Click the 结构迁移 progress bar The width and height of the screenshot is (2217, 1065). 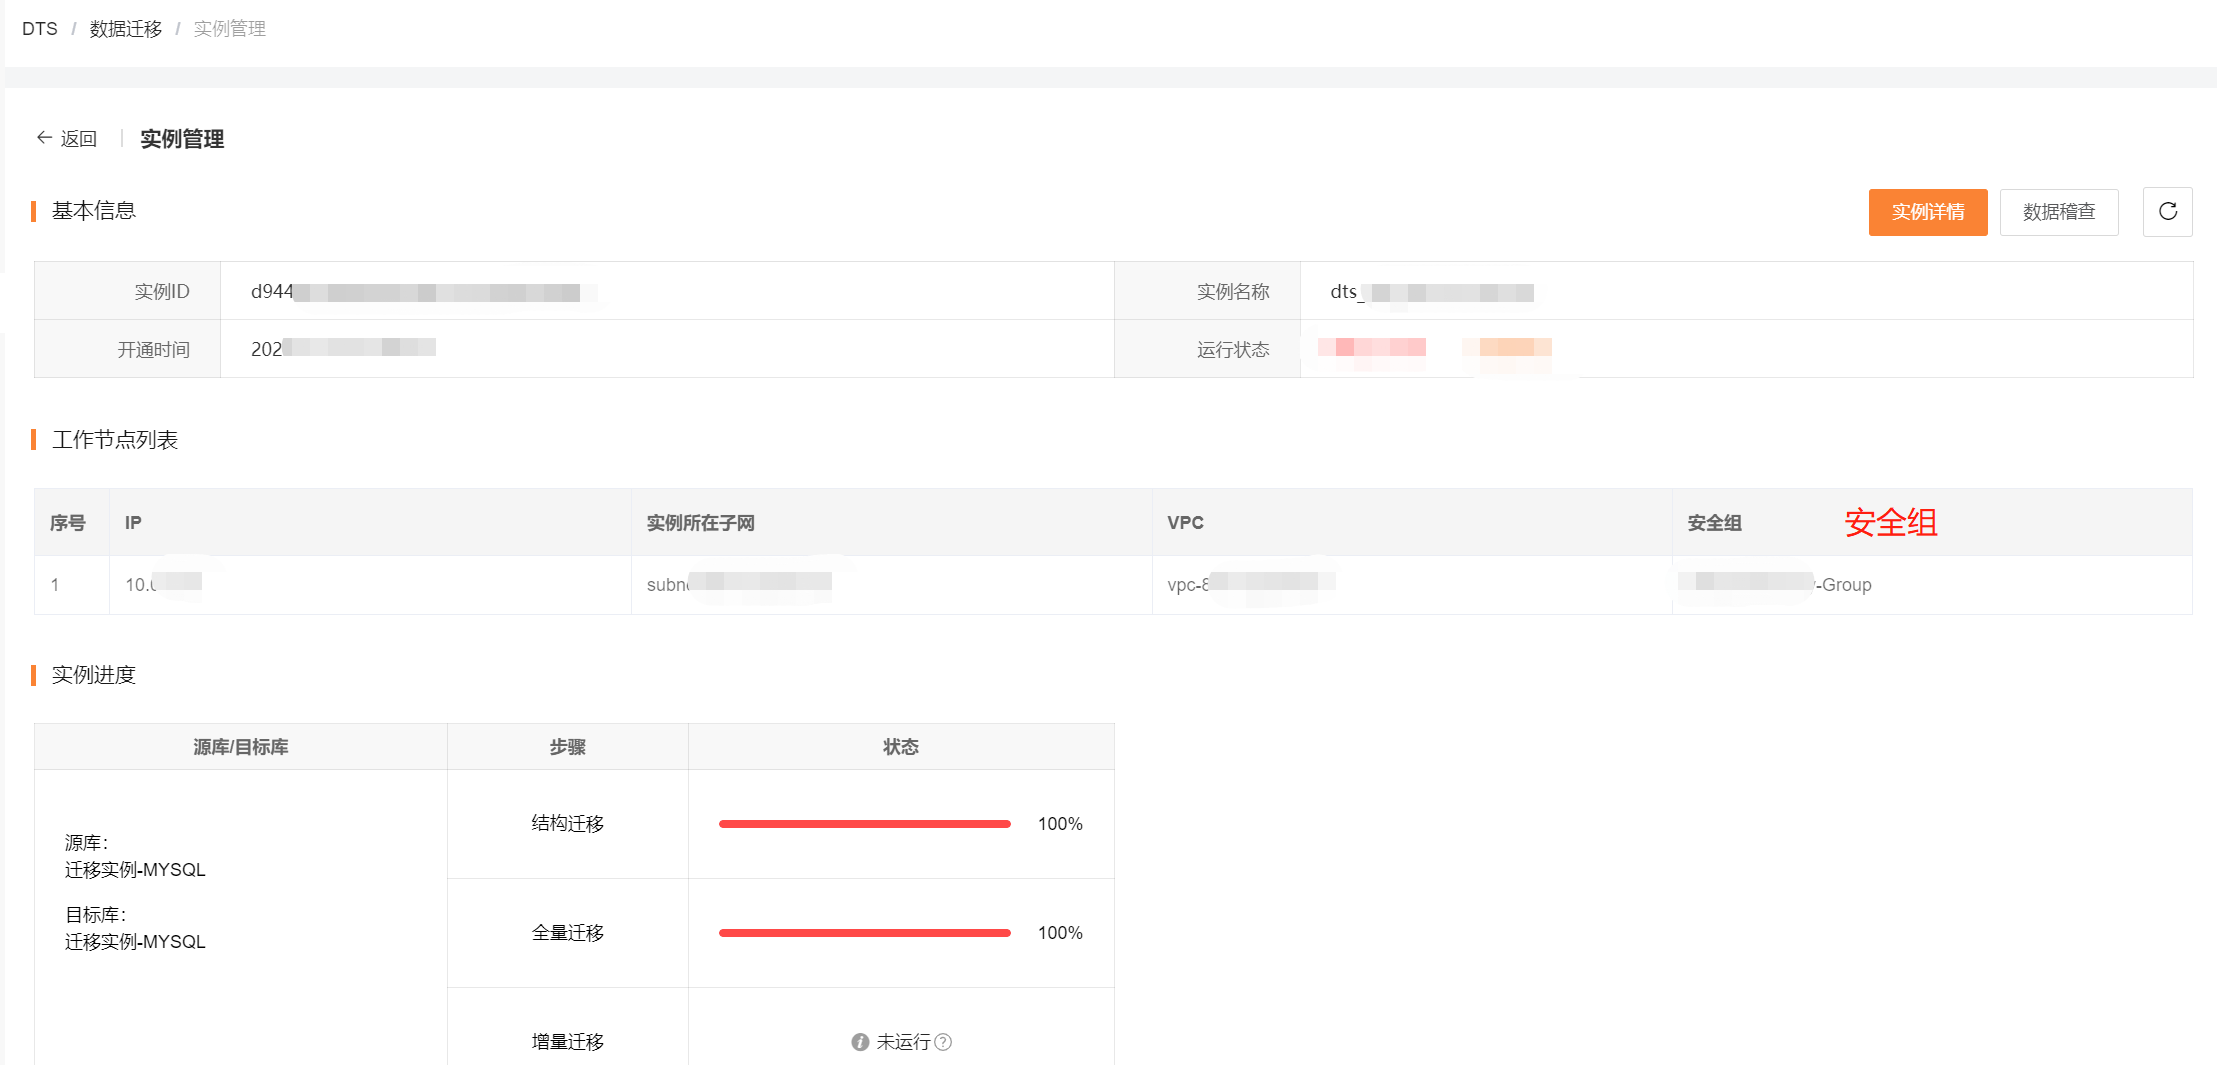tap(864, 824)
